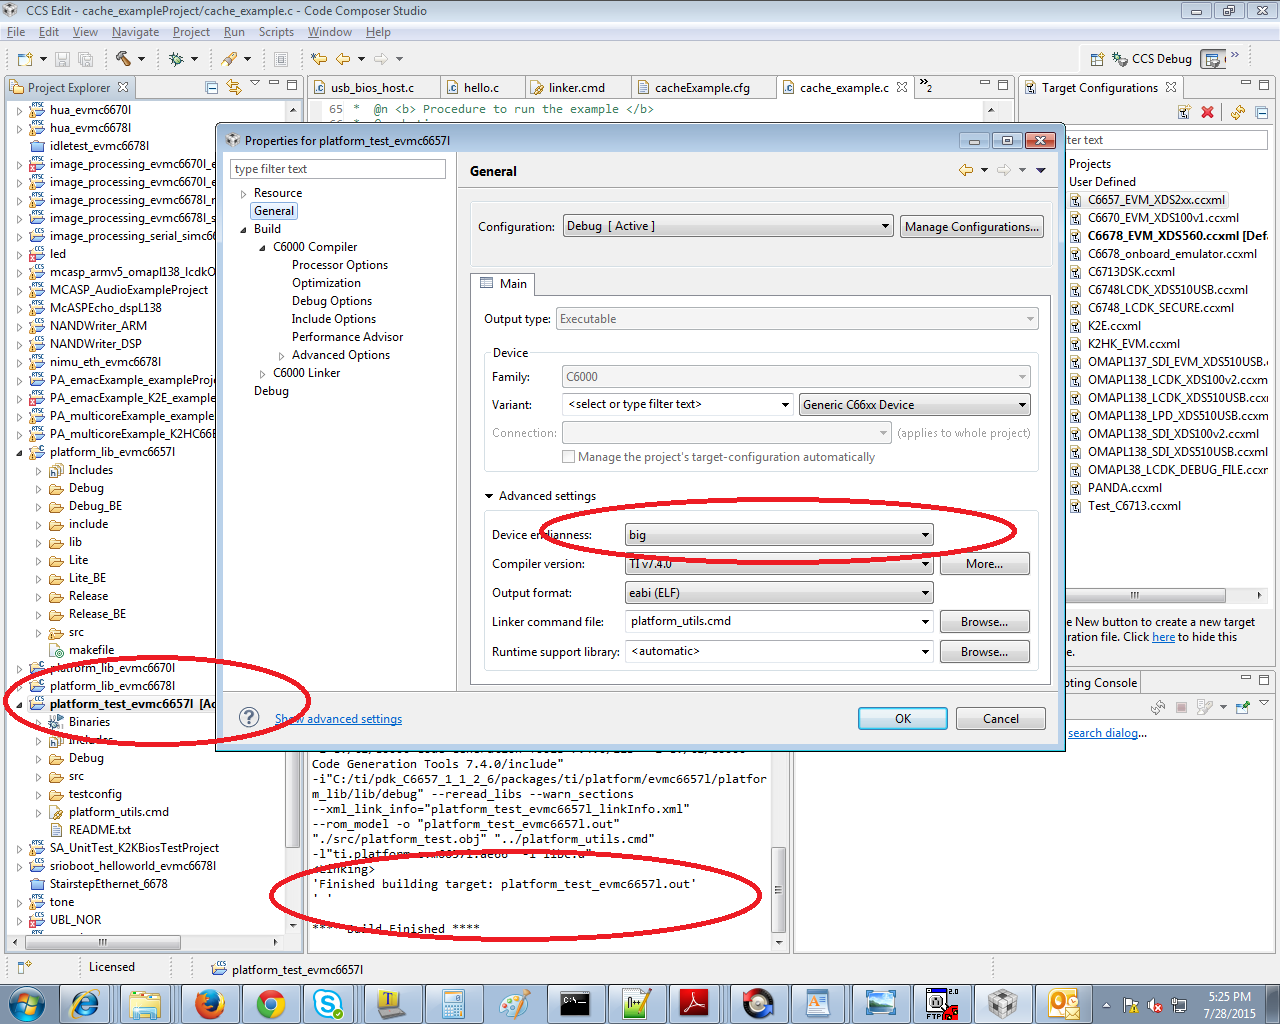Open the File menu

[16, 32]
